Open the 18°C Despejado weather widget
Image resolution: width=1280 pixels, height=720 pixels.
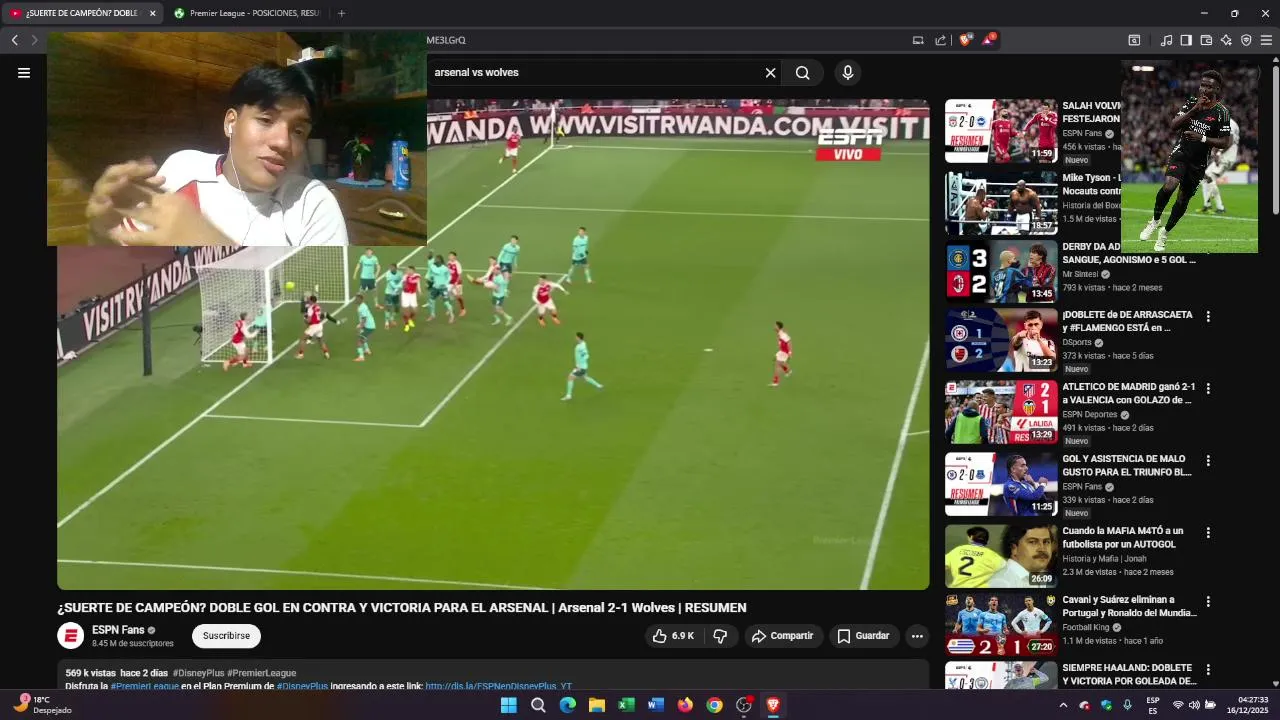(43, 705)
